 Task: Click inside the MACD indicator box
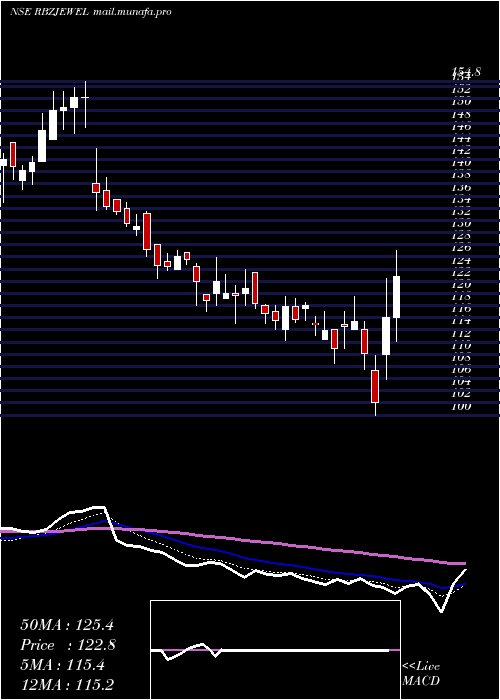coord(275,650)
